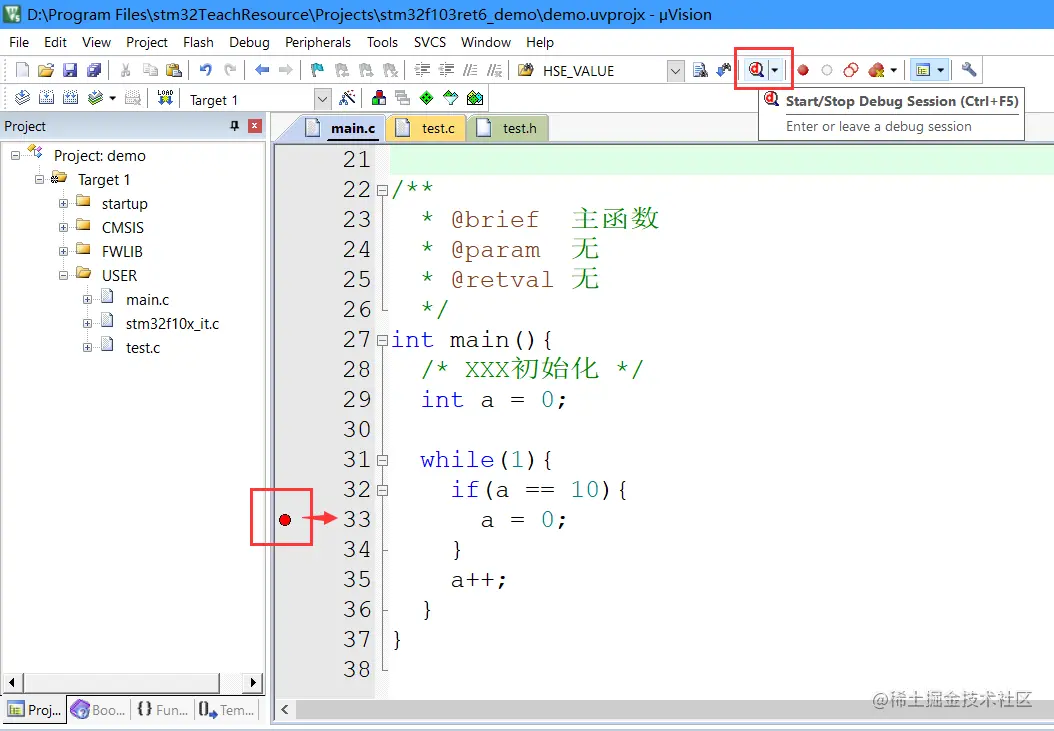
Task: Open the Window layout dropdown arrow
Action: (x=940, y=69)
